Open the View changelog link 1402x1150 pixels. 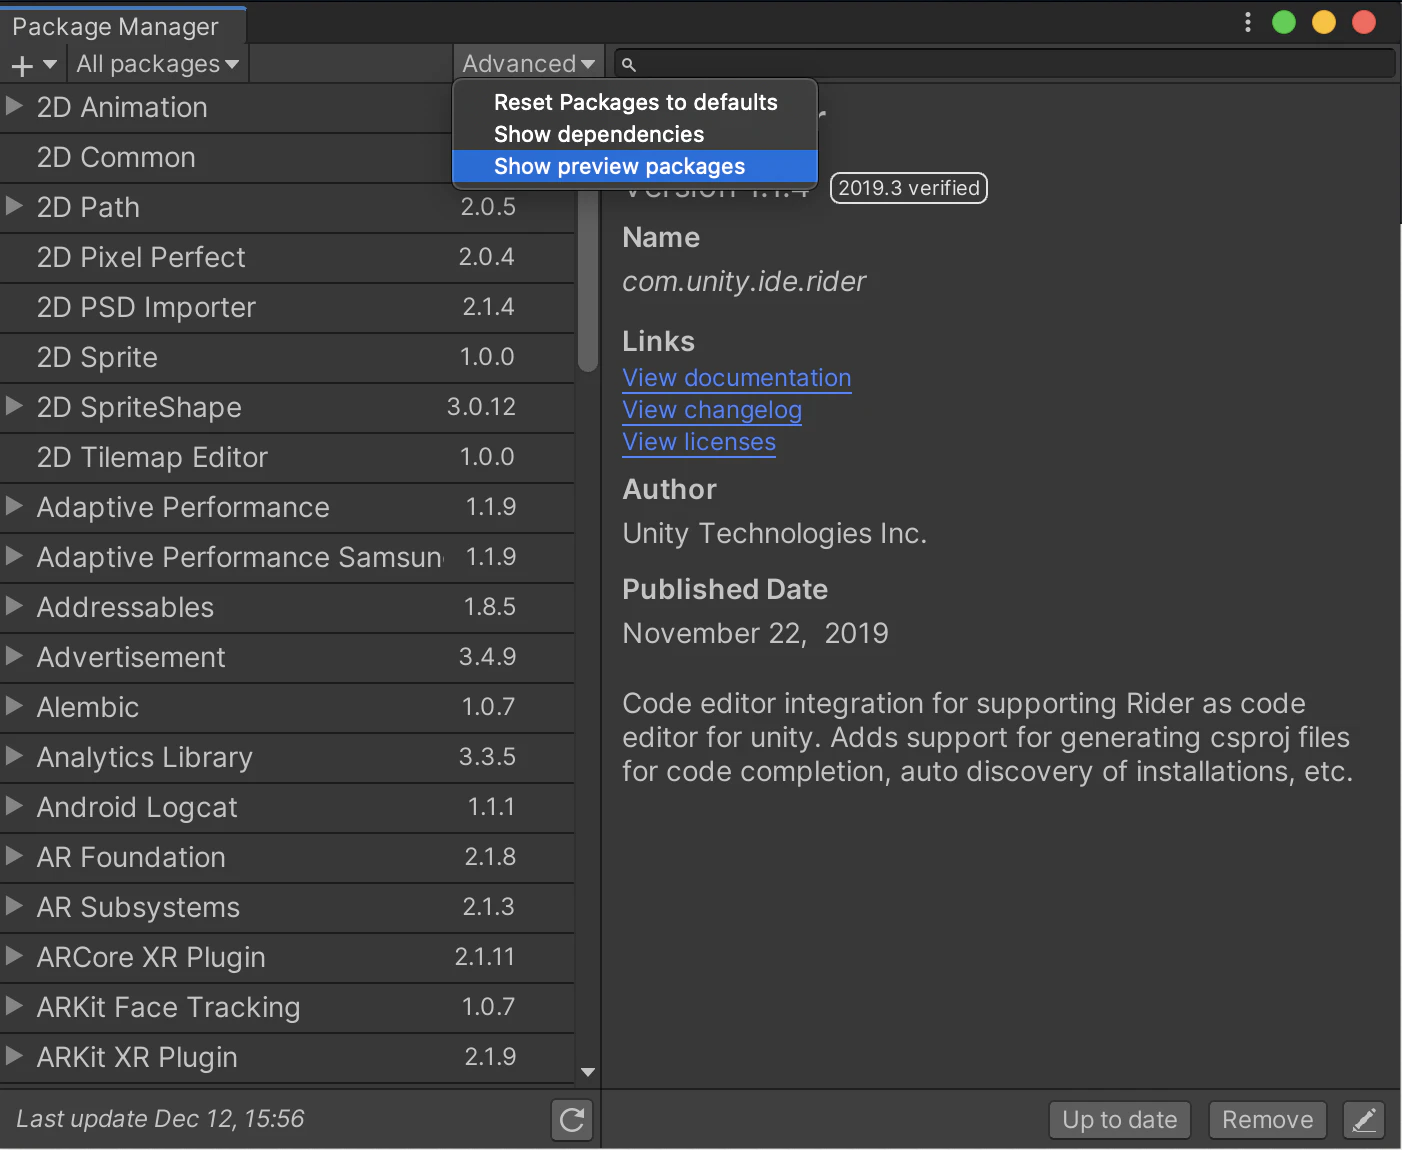point(712,410)
